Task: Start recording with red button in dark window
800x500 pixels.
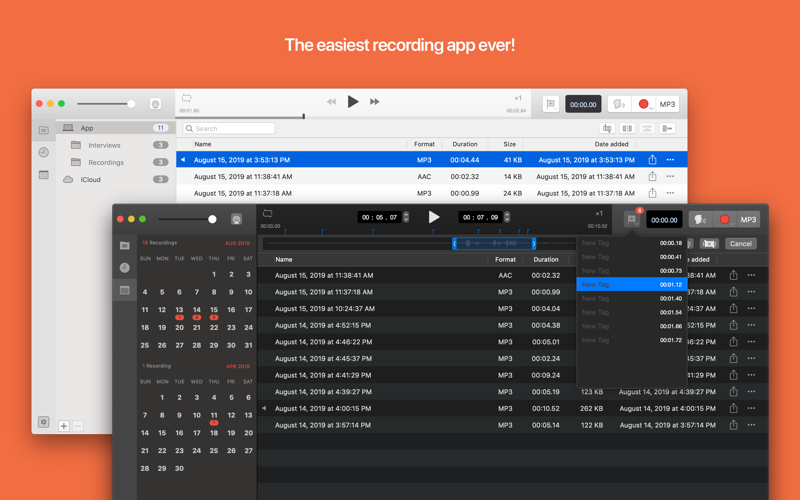Action: coord(724,220)
